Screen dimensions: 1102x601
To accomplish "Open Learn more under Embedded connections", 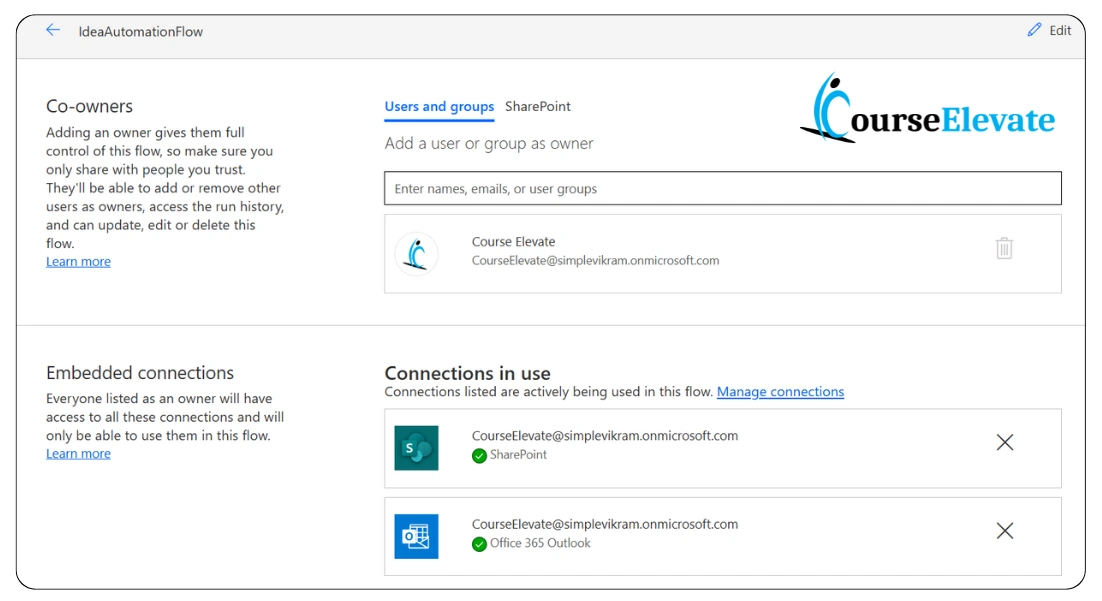I will (78, 454).
